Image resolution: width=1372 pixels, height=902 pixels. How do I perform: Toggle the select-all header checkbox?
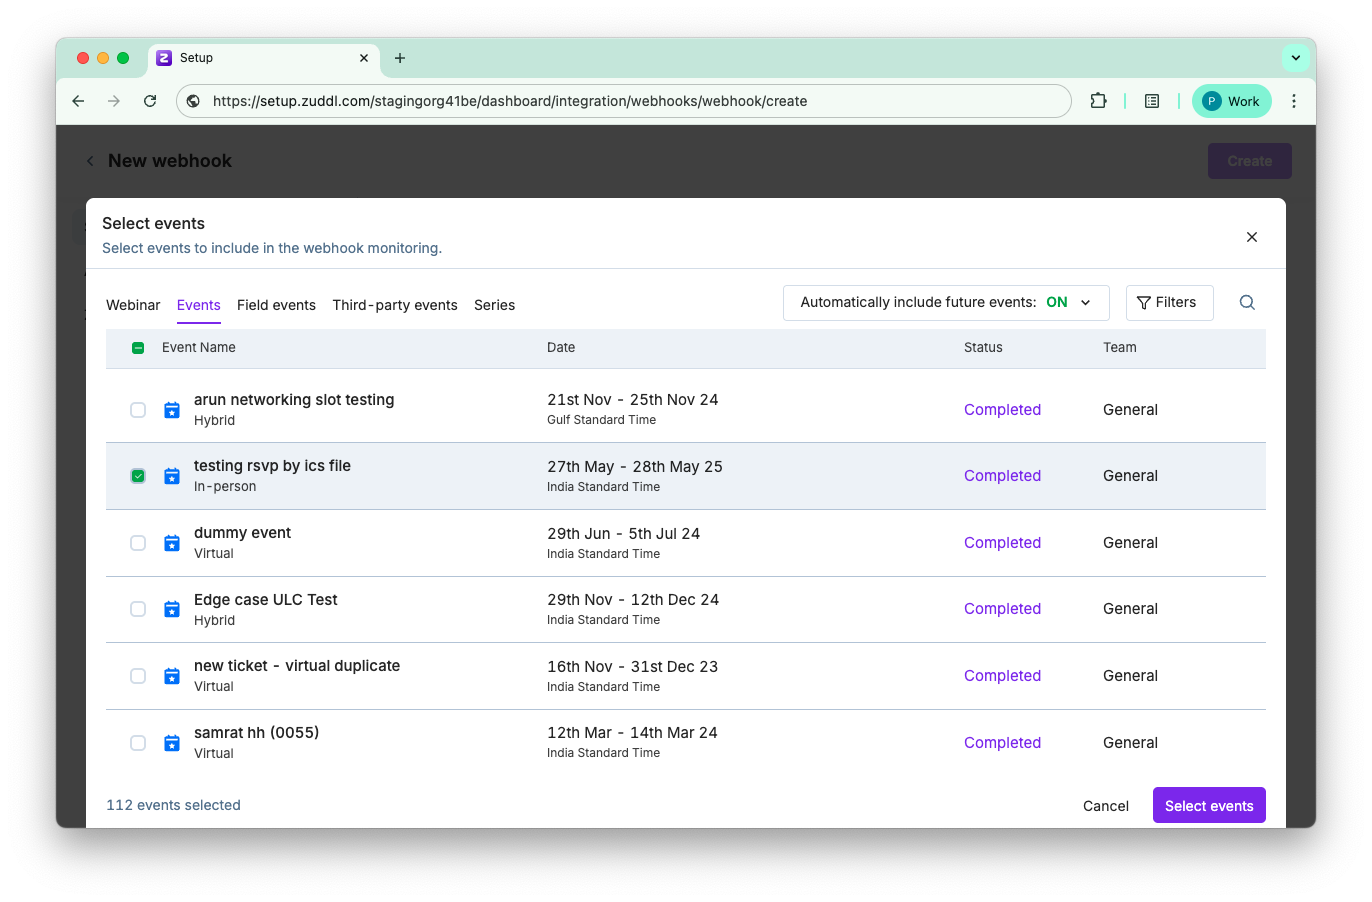138,348
